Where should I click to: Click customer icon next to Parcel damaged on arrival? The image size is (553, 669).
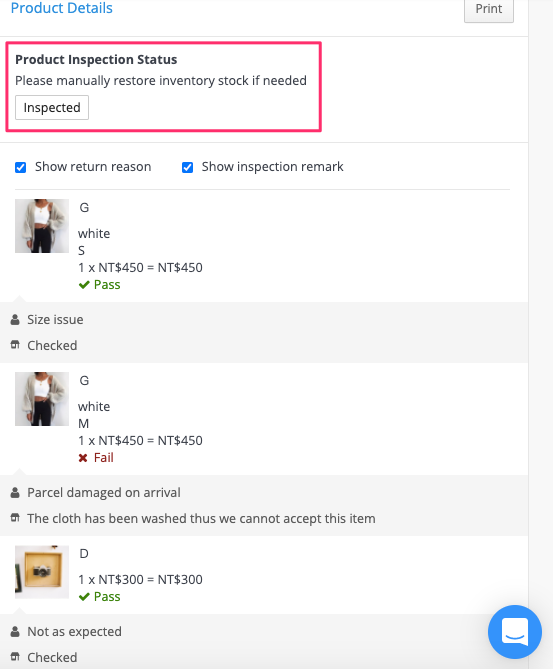(15, 493)
